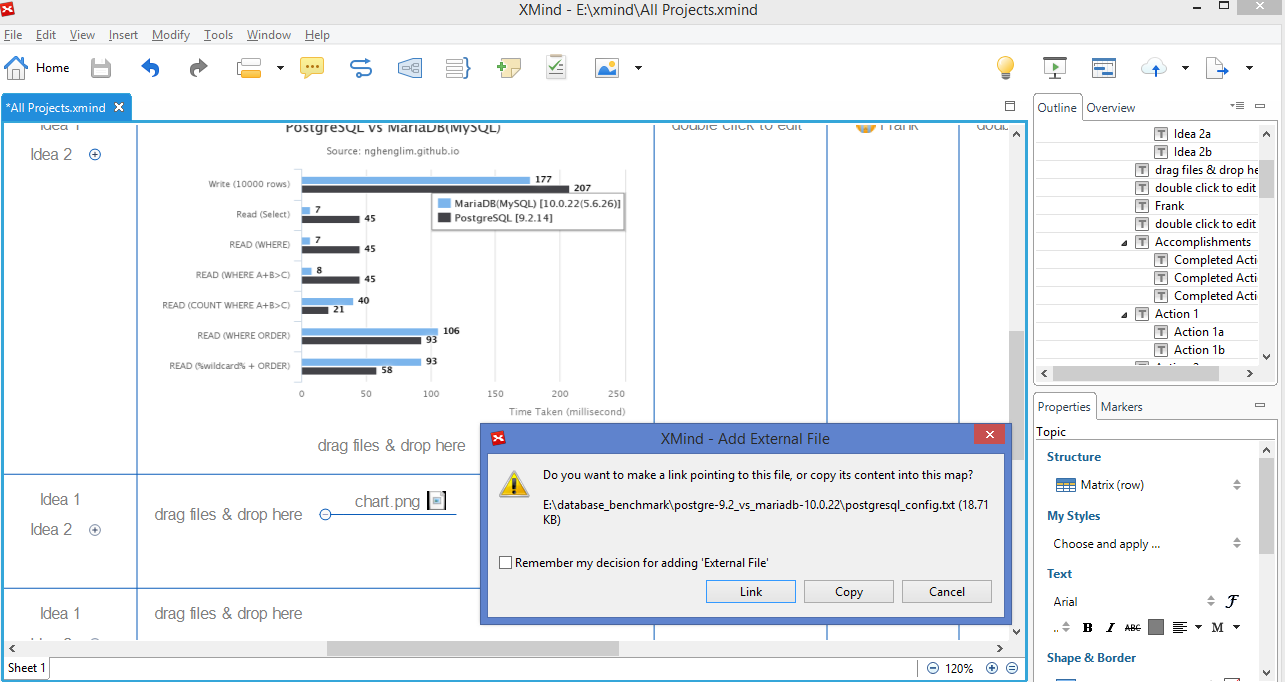
Task: Open the export dropdown arrow
Action: 1249,68
